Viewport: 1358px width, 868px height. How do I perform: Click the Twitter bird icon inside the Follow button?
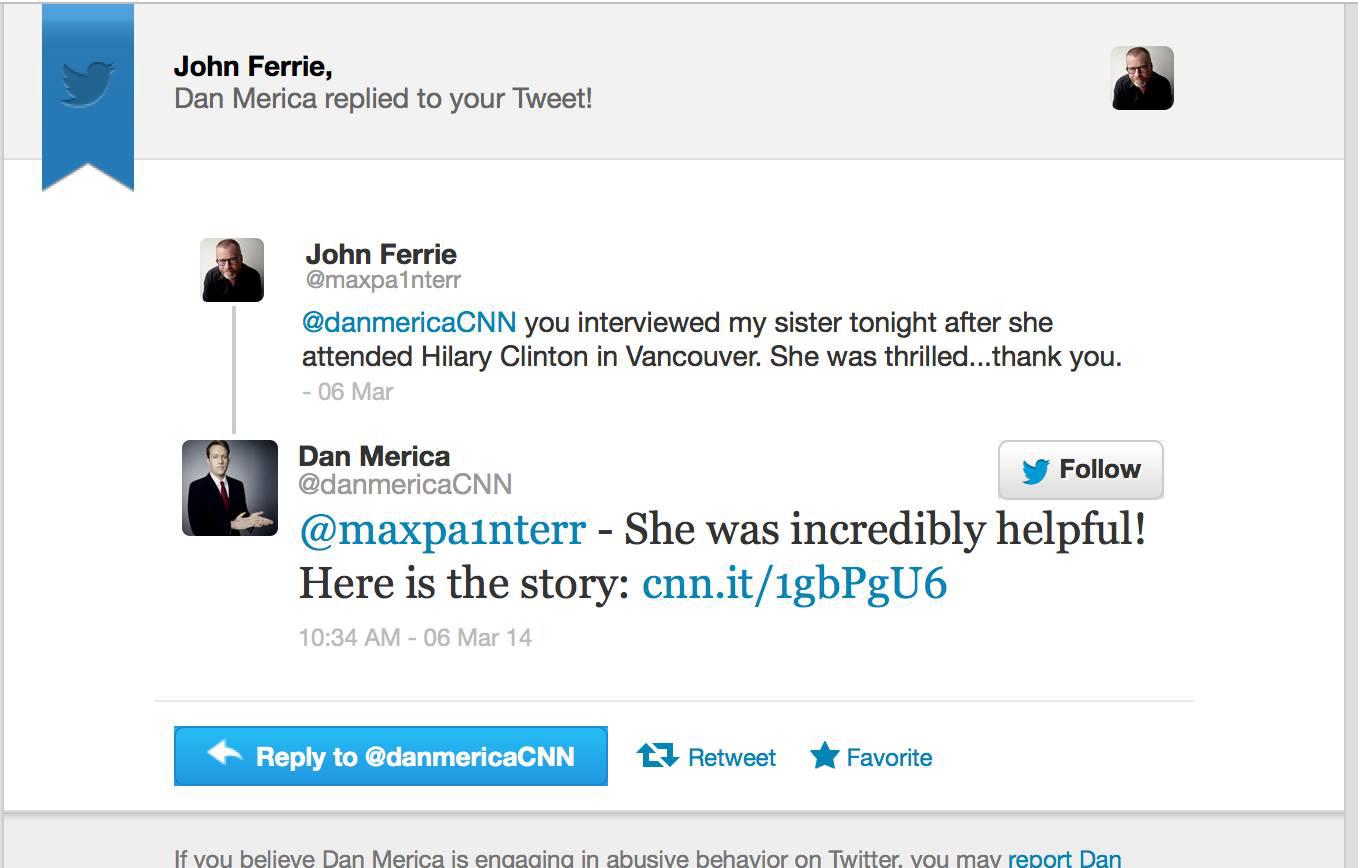pyautogui.click(x=1035, y=471)
